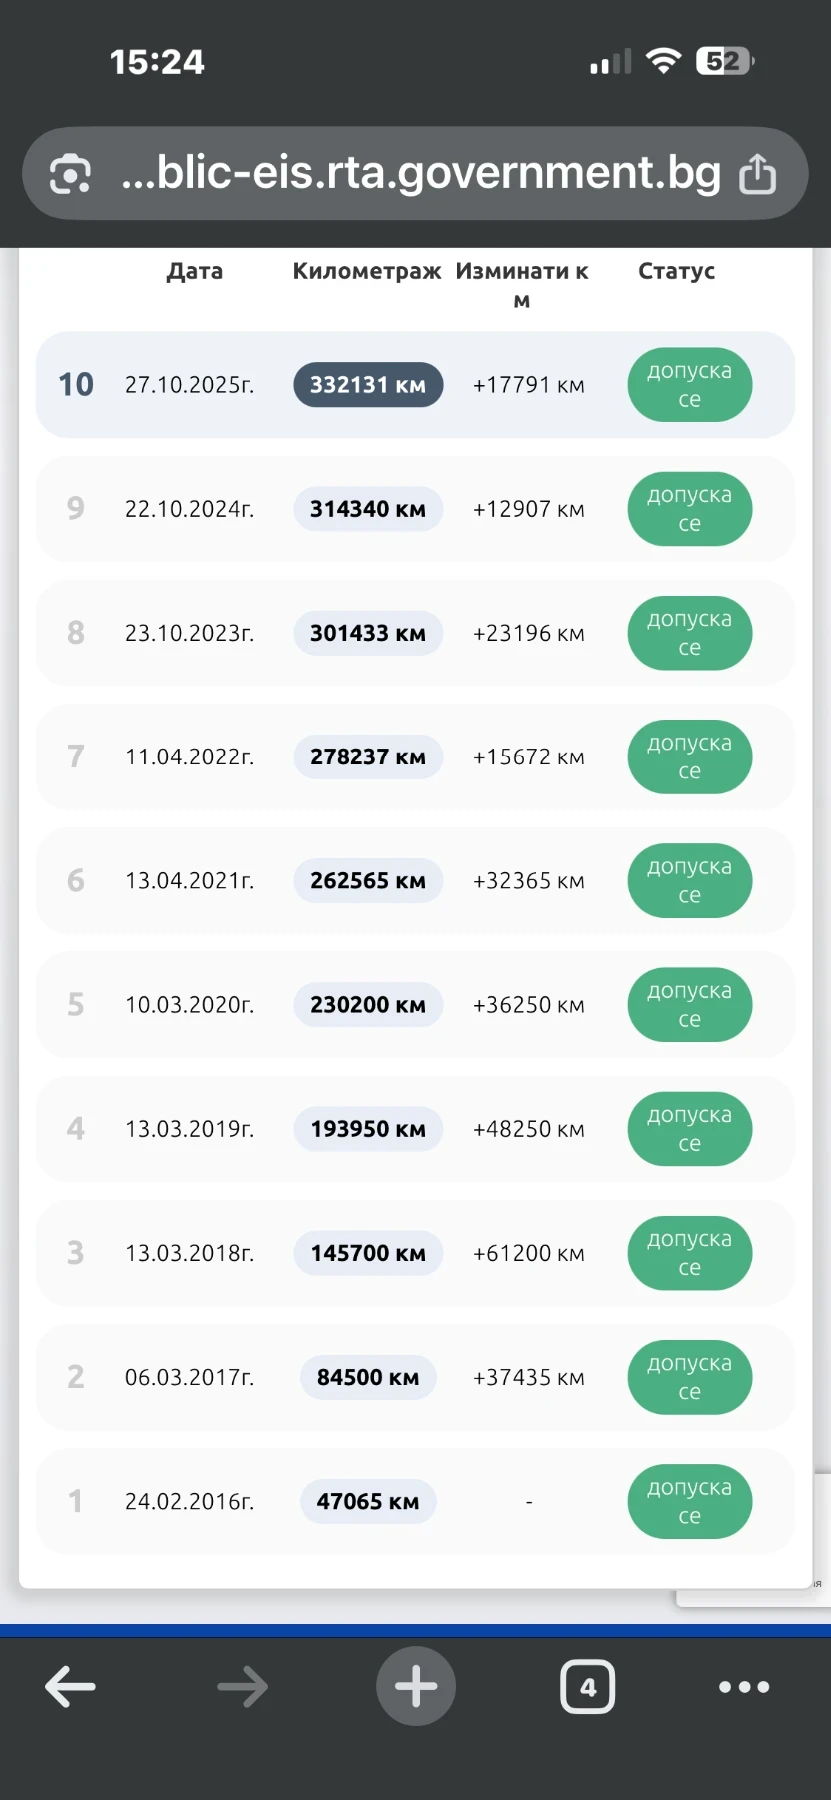Tap the rta.government.bg address field
This screenshot has height=1800, width=831.
pyautogui.click(x=420, y=174)
